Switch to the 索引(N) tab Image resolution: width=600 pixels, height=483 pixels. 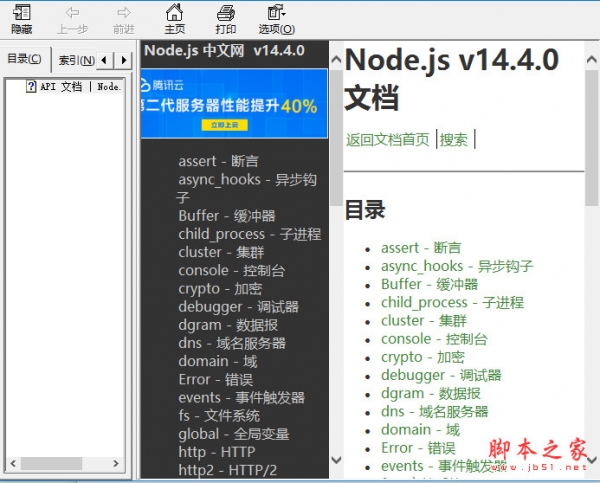pyautogui.click(x=77, y=60)
